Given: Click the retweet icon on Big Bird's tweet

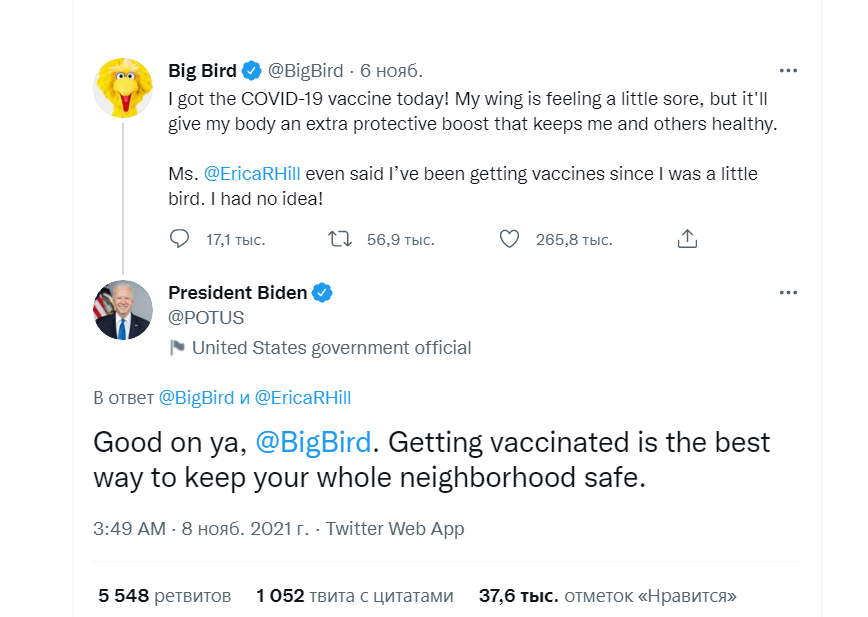Looking at the screenshot, I should coord(340,239).
